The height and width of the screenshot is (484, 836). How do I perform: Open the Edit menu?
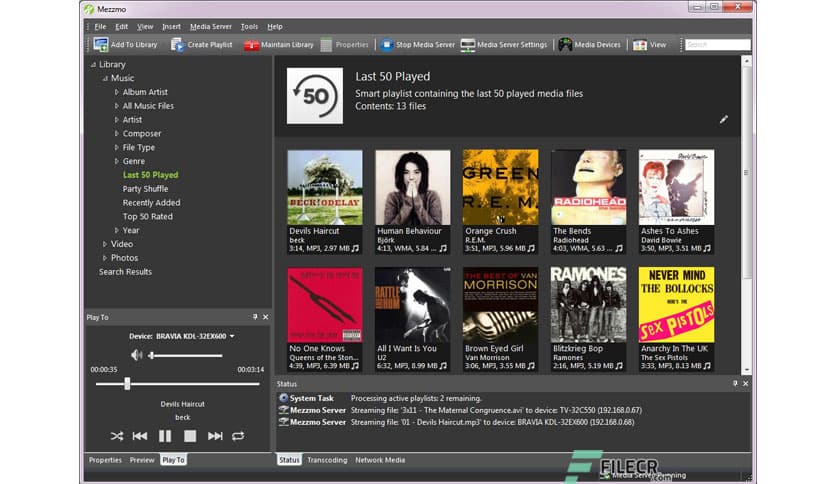[x=122, y=27]
